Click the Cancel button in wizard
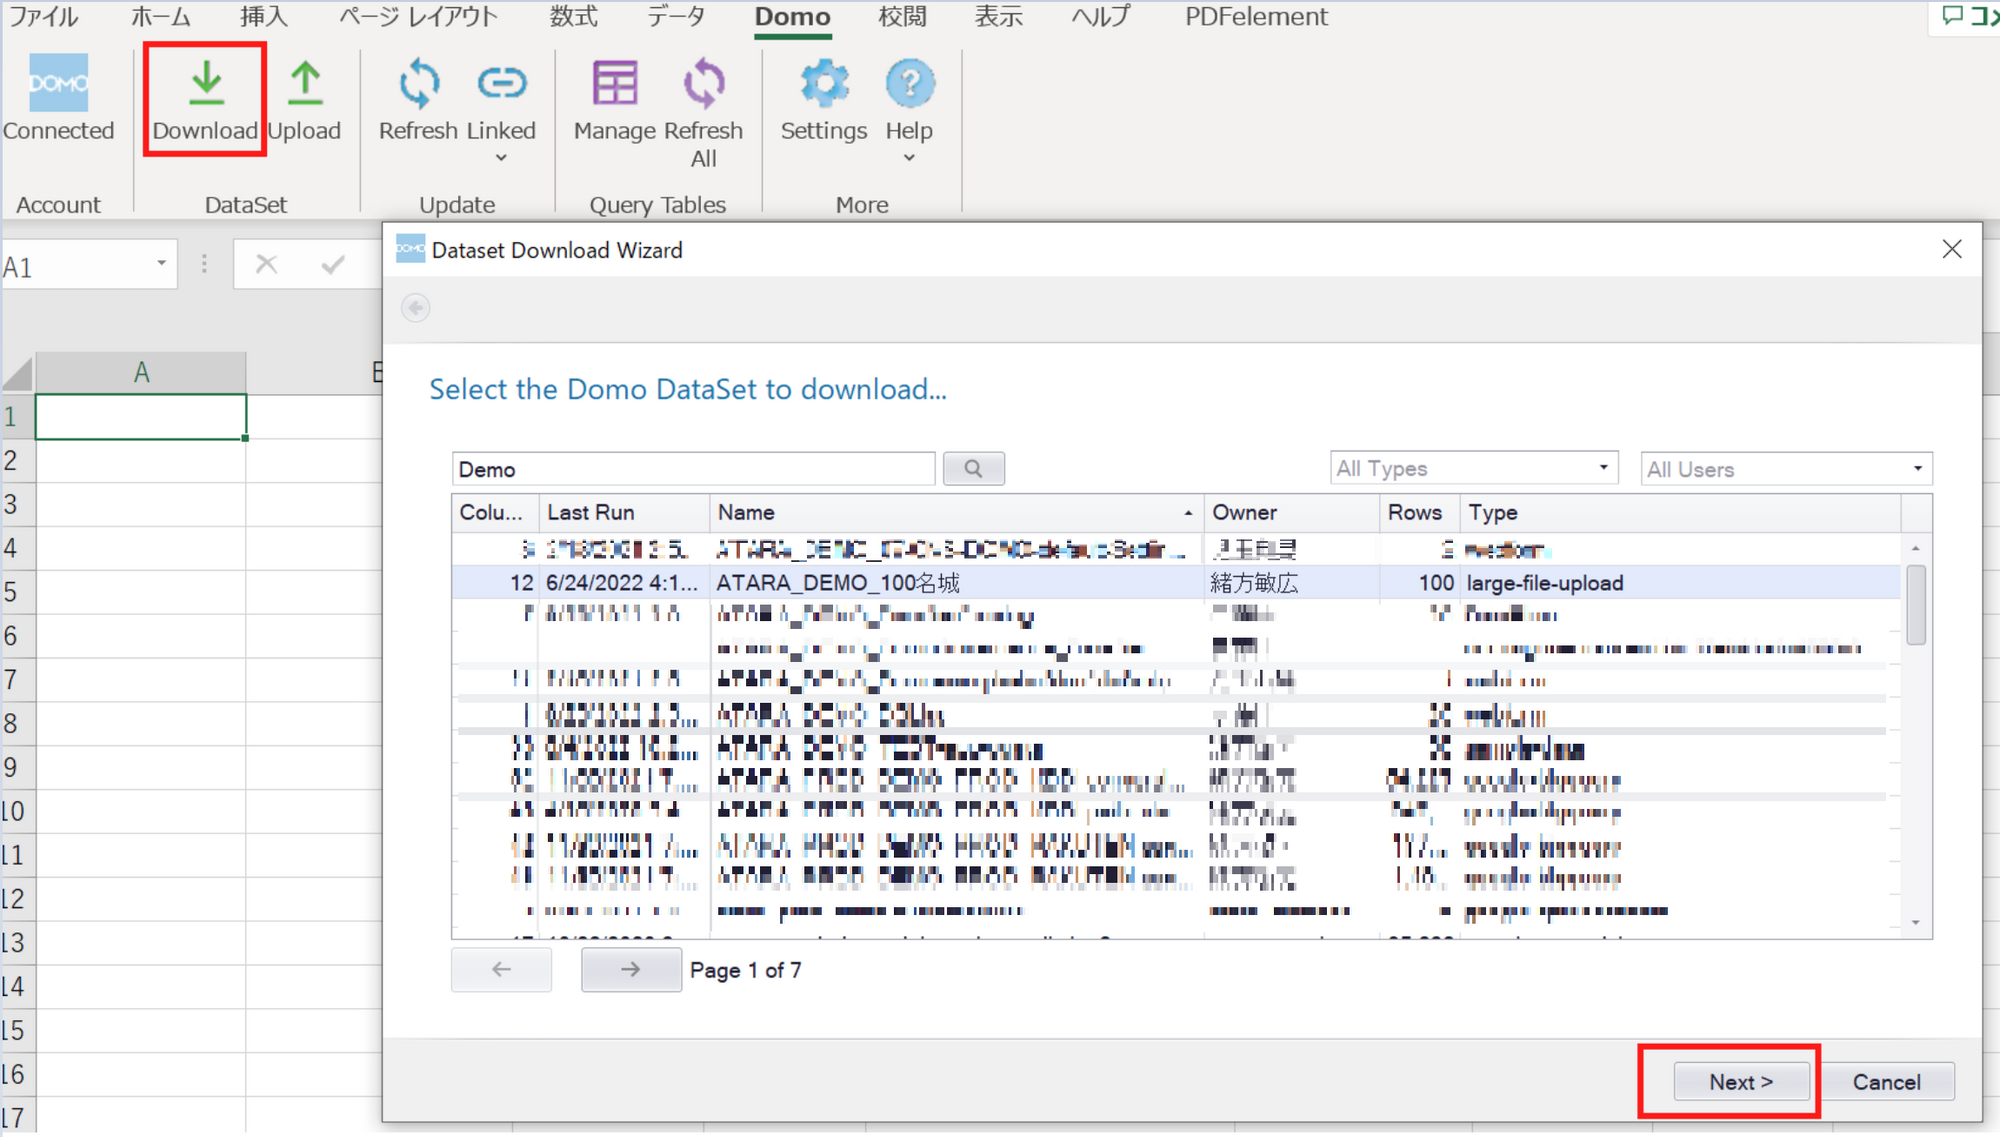 pyautogui.click(x=1886, y=1081)
